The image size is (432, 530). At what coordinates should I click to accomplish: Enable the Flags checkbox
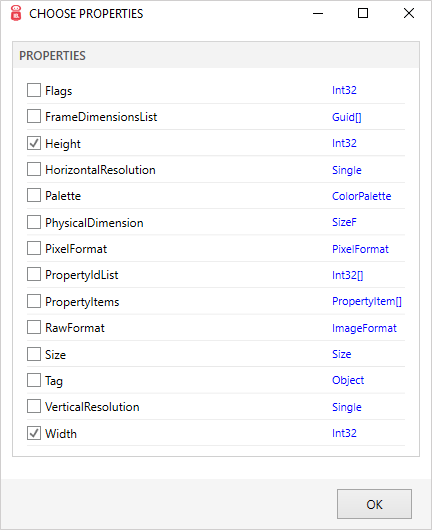(x=34, y=90)
